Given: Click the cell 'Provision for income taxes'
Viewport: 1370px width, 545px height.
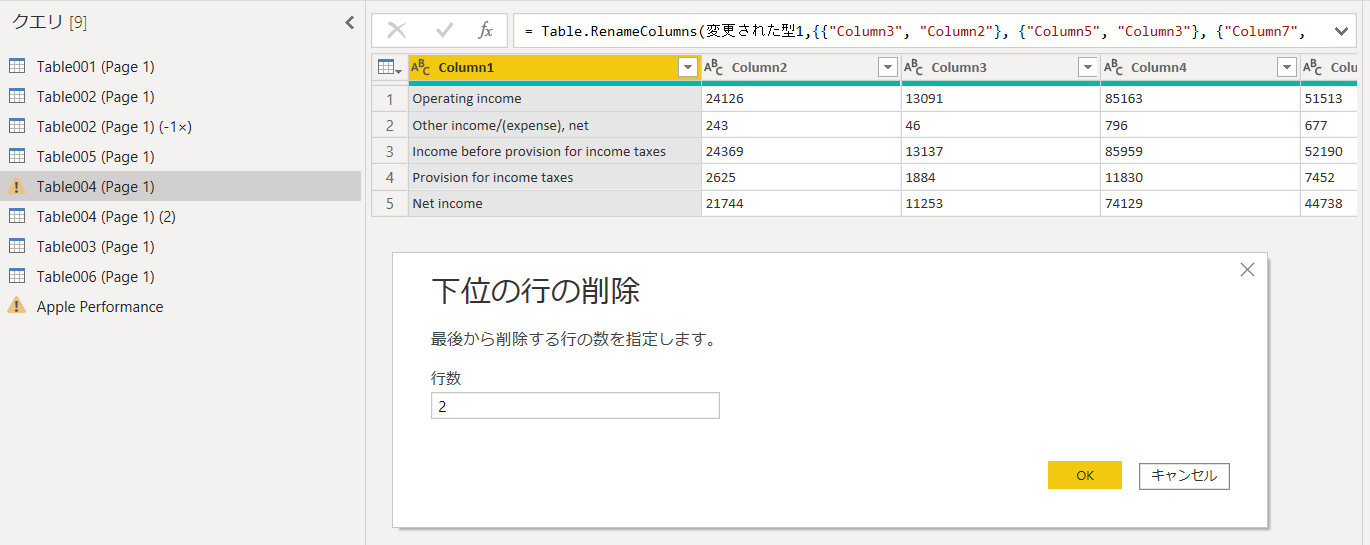Looking at the screenshot, I should [x=555, y=177].
